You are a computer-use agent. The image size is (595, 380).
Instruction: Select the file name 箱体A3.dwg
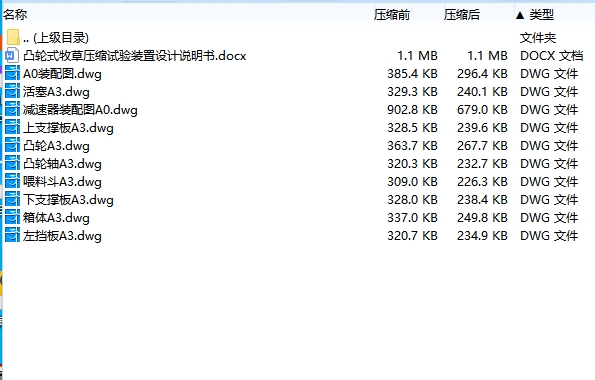click(56, 218)
